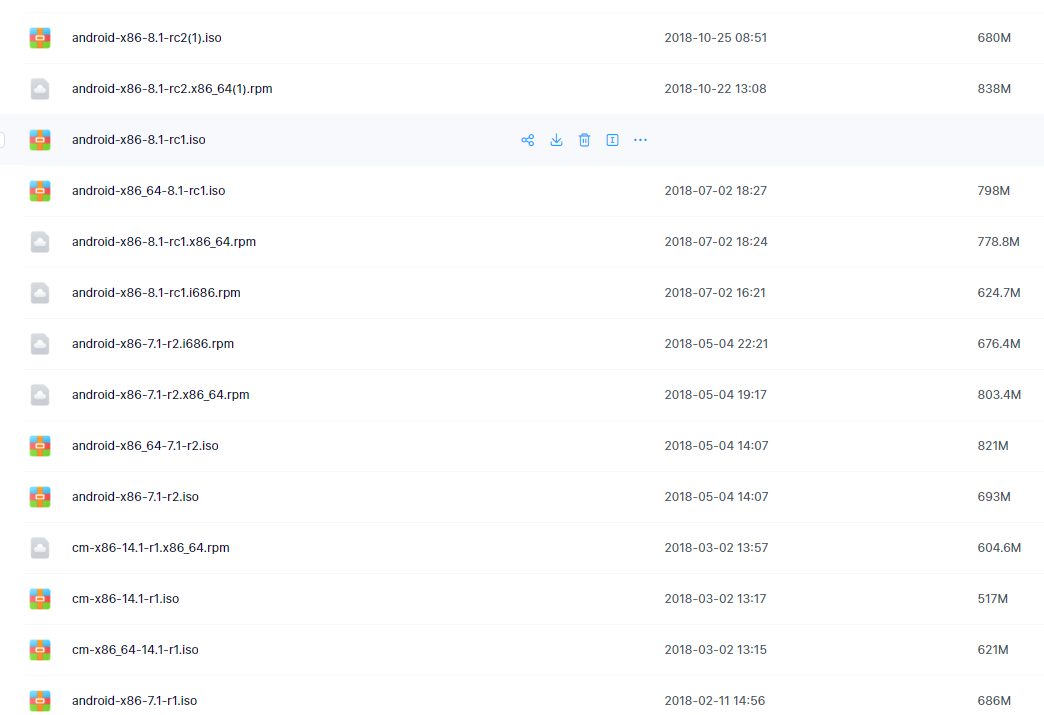Open android-x86-7.1-r2.i686.rpm file name

(x=153, y=344)
